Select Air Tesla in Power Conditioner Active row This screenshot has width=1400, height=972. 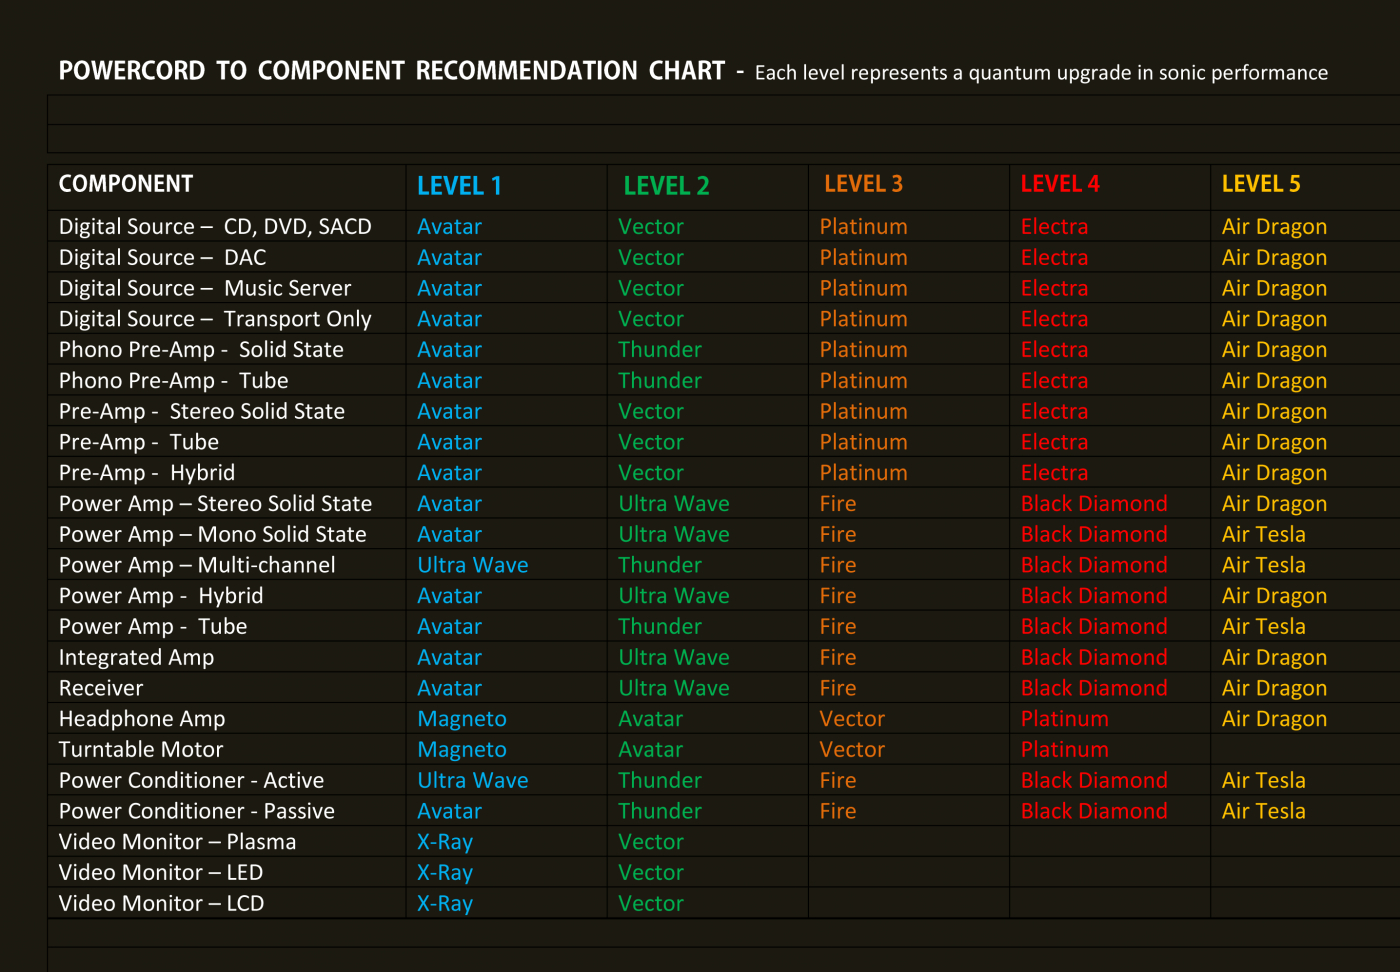pyautogui.click(x=1263, y=781)
